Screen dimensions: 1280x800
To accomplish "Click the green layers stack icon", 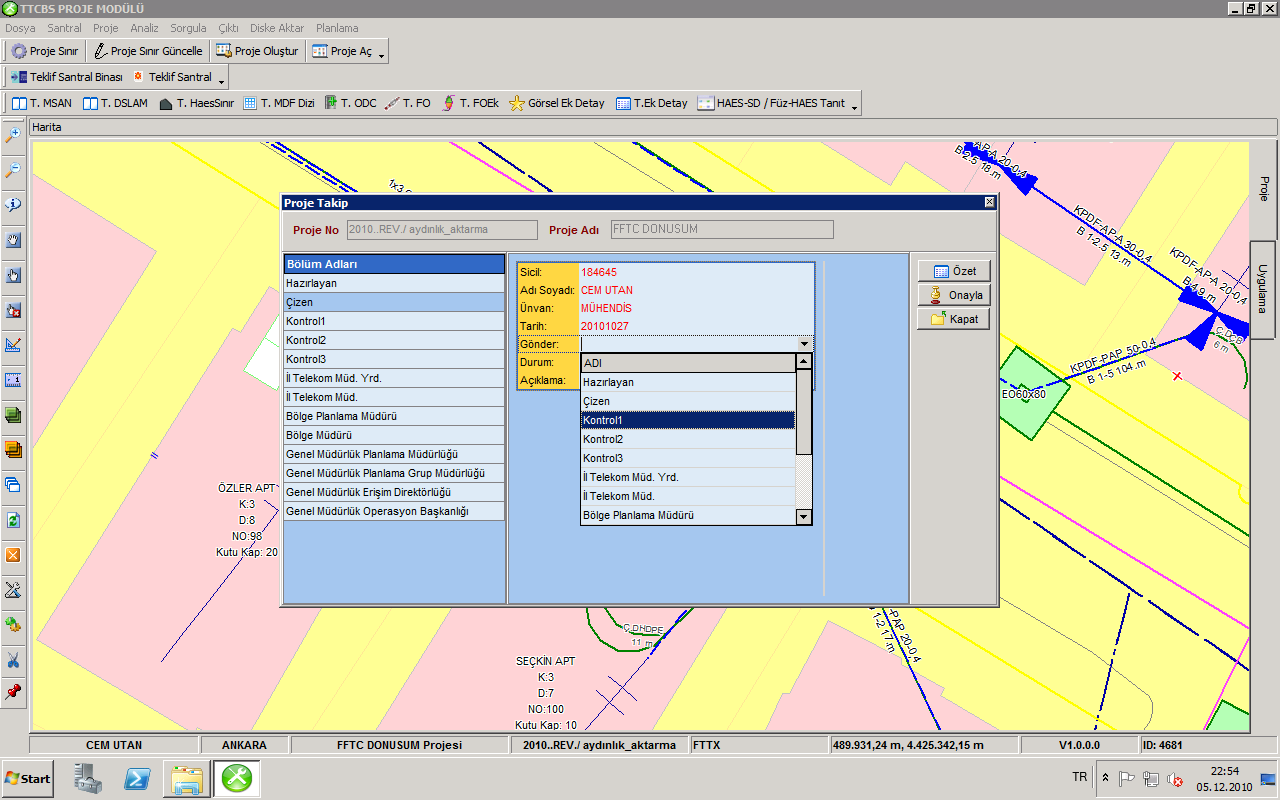I will click(13, 414).
